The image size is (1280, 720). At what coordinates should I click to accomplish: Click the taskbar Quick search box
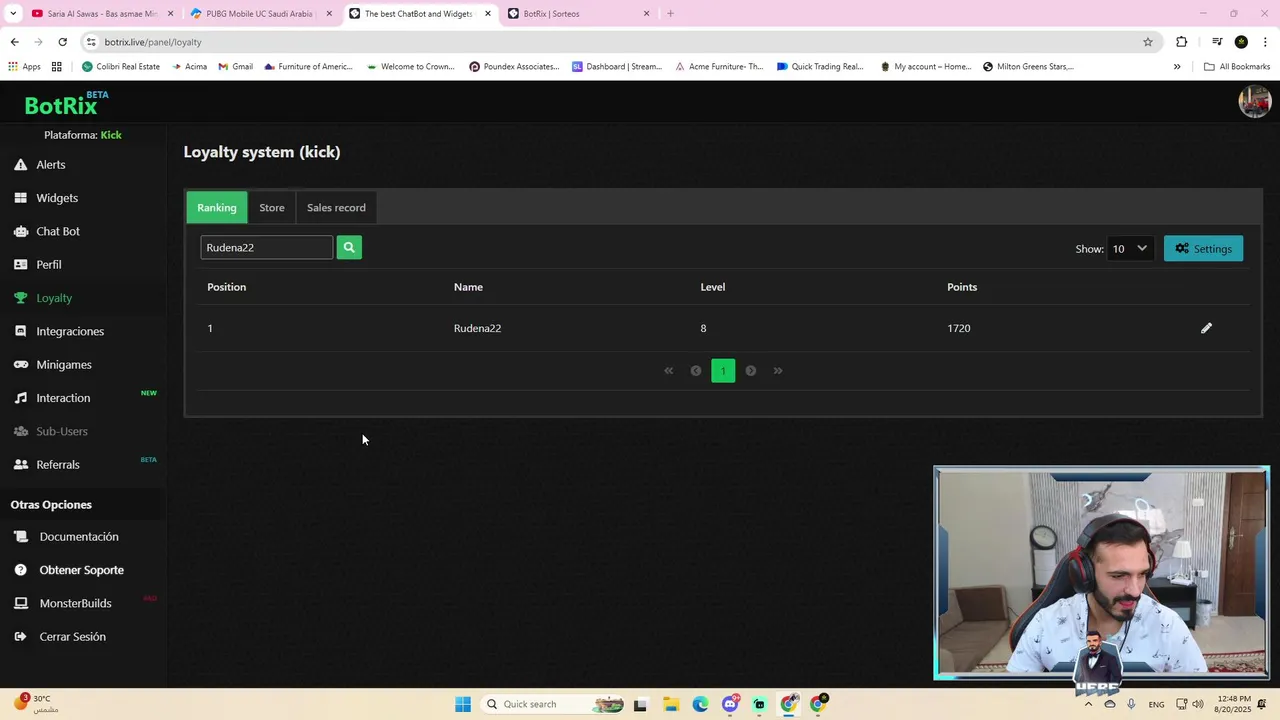[x=553, y=704]
